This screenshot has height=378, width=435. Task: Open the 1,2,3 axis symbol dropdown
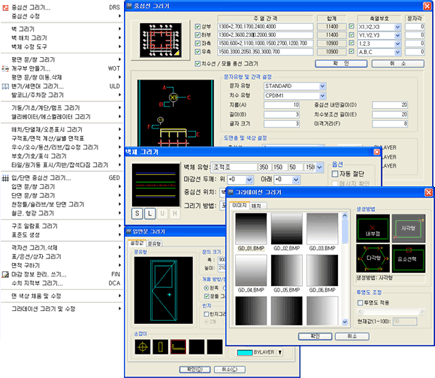(397, 44)
